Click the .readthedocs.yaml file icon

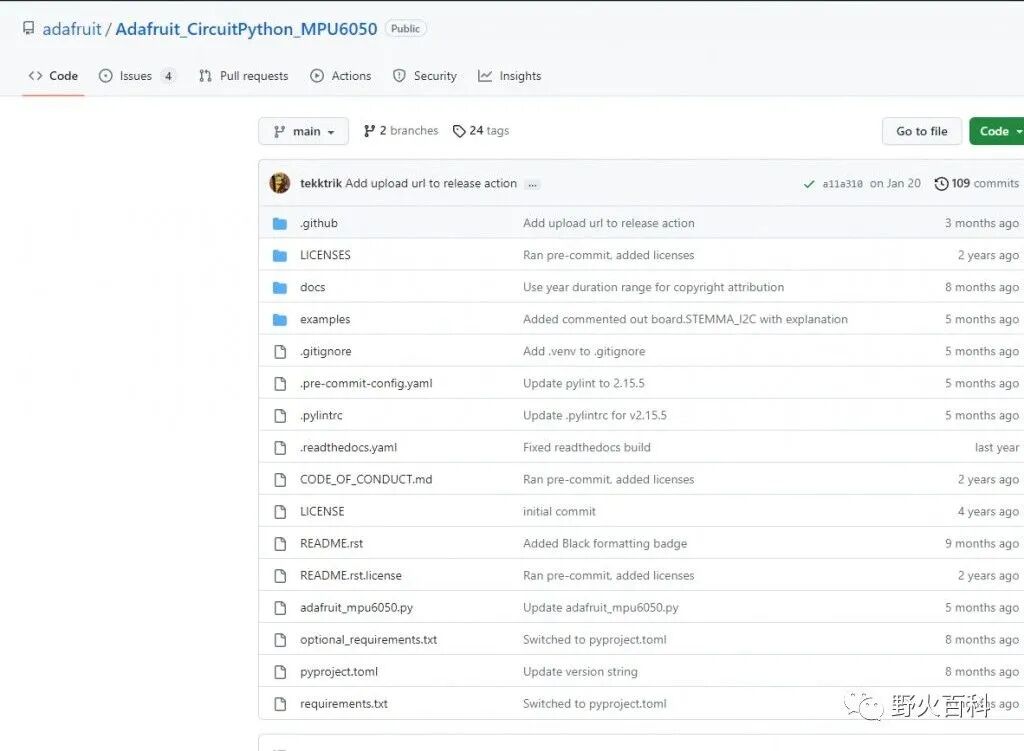(280, 447)
